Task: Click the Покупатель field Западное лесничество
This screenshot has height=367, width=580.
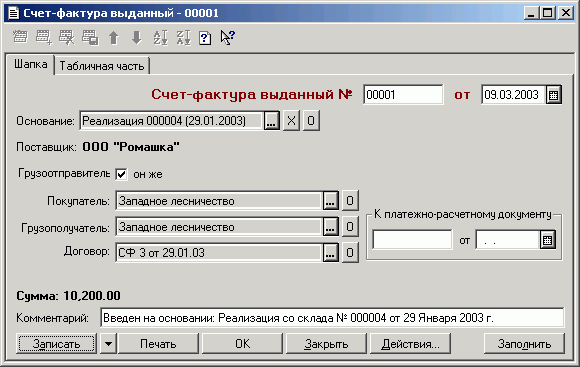Action: coord(219,201)
